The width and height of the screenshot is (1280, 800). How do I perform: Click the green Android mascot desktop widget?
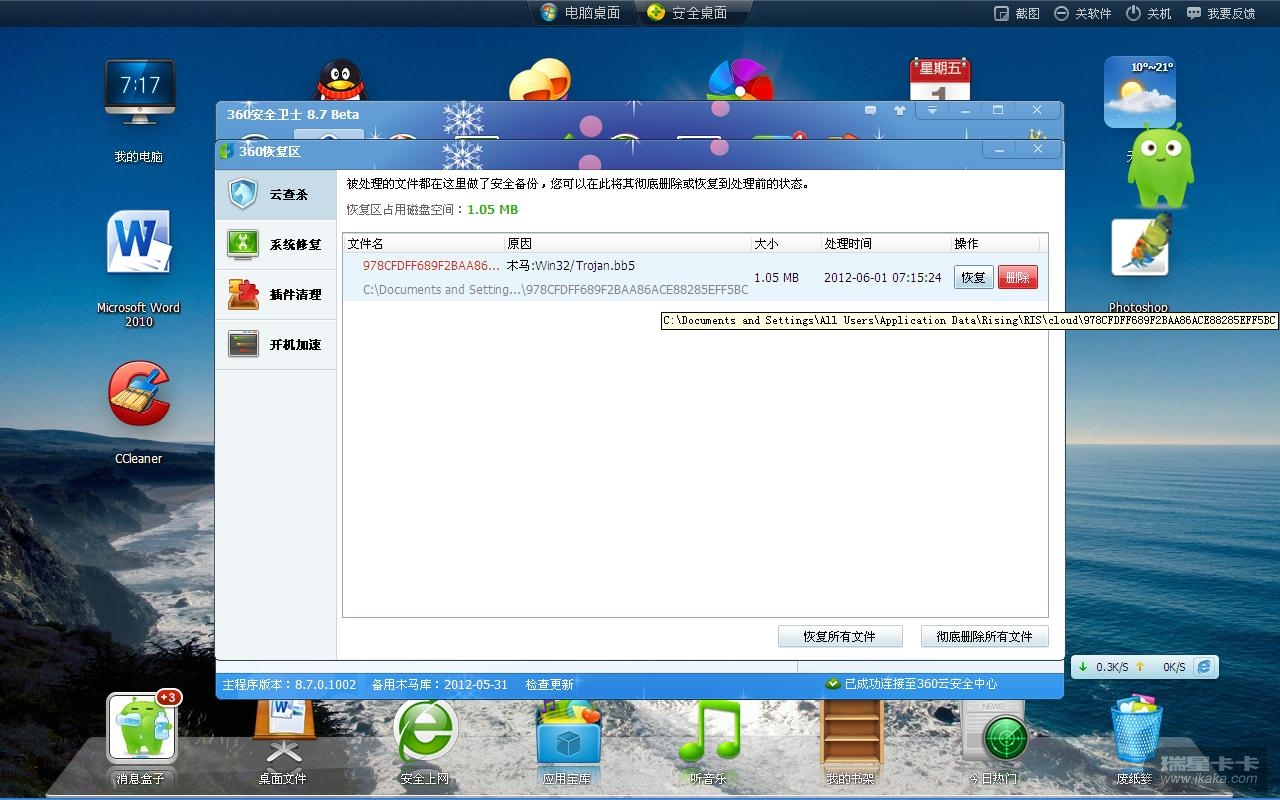(1160, 166)
